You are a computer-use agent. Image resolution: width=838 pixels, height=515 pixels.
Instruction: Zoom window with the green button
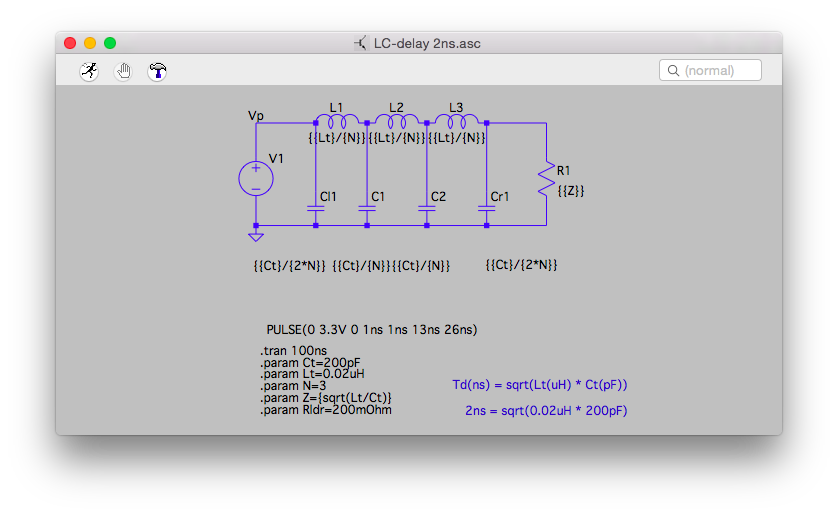click(x=110, y=43)
